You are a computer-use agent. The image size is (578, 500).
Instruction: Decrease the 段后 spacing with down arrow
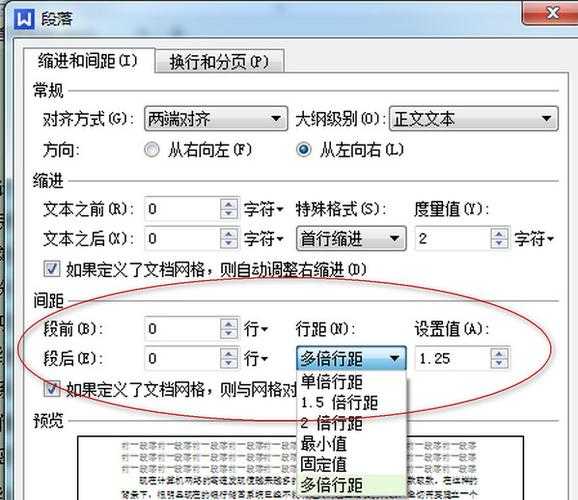(x=229, y=364)
